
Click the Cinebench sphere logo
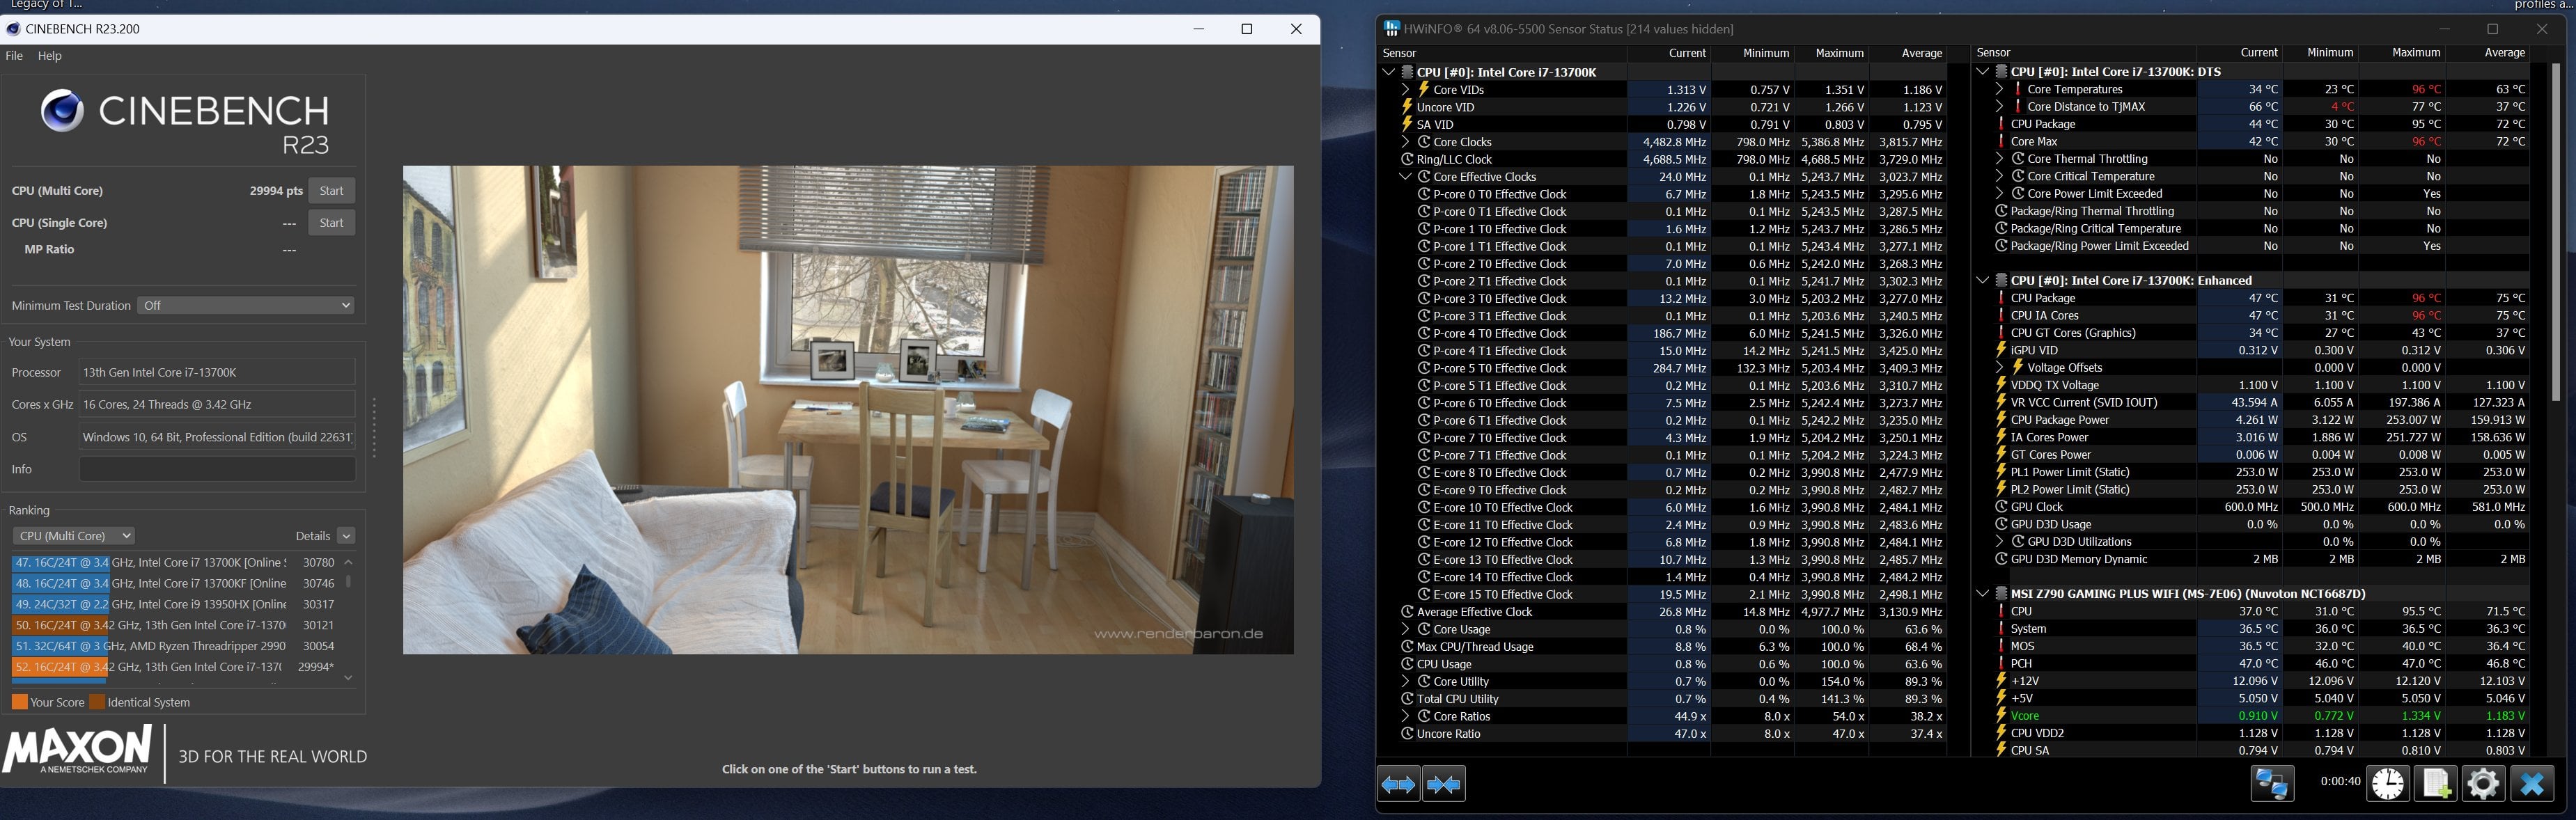[62, 111]
